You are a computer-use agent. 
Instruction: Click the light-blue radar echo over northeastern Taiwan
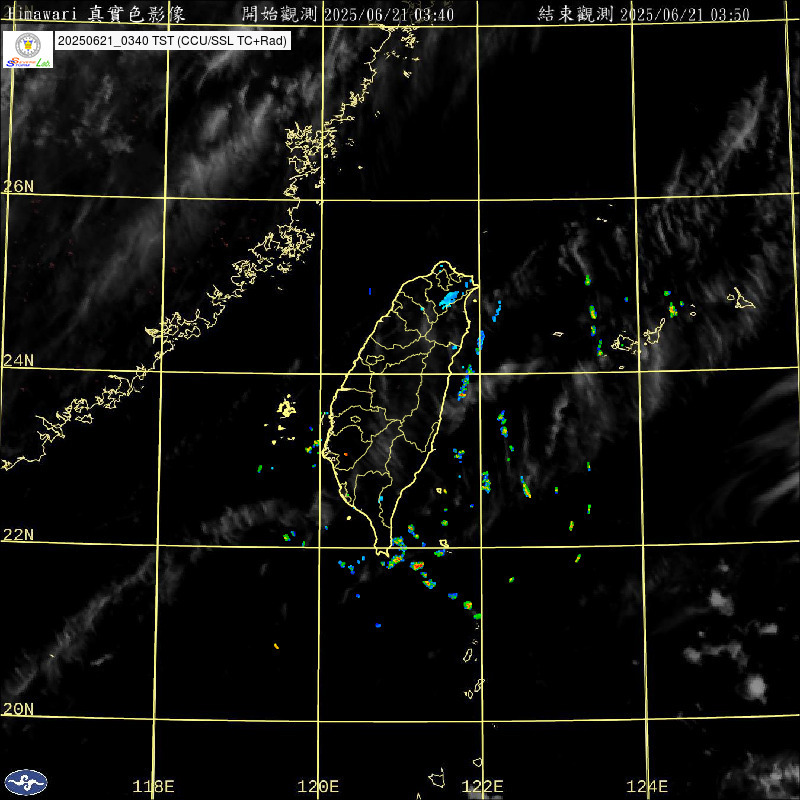[x=451, y=299]
